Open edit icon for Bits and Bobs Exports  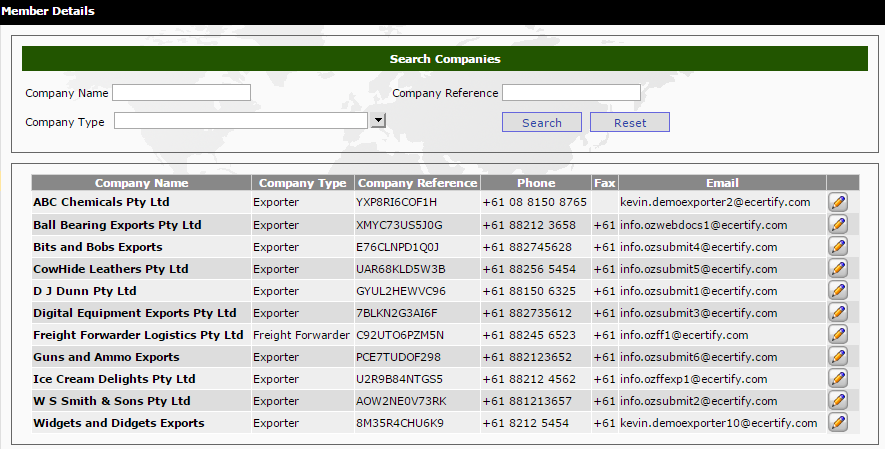click(x=838, y=246)
